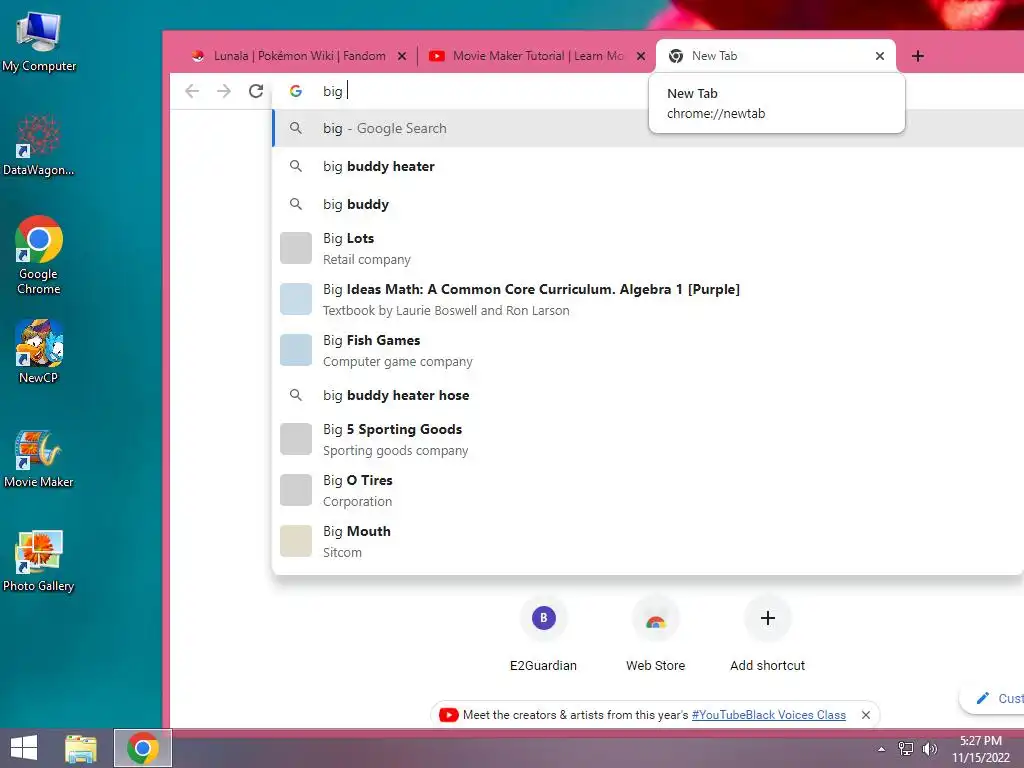Open Movie Maker desktop shortcut
The height and width of the screenshot is (768, 1024).
click(x=39, y=458)
